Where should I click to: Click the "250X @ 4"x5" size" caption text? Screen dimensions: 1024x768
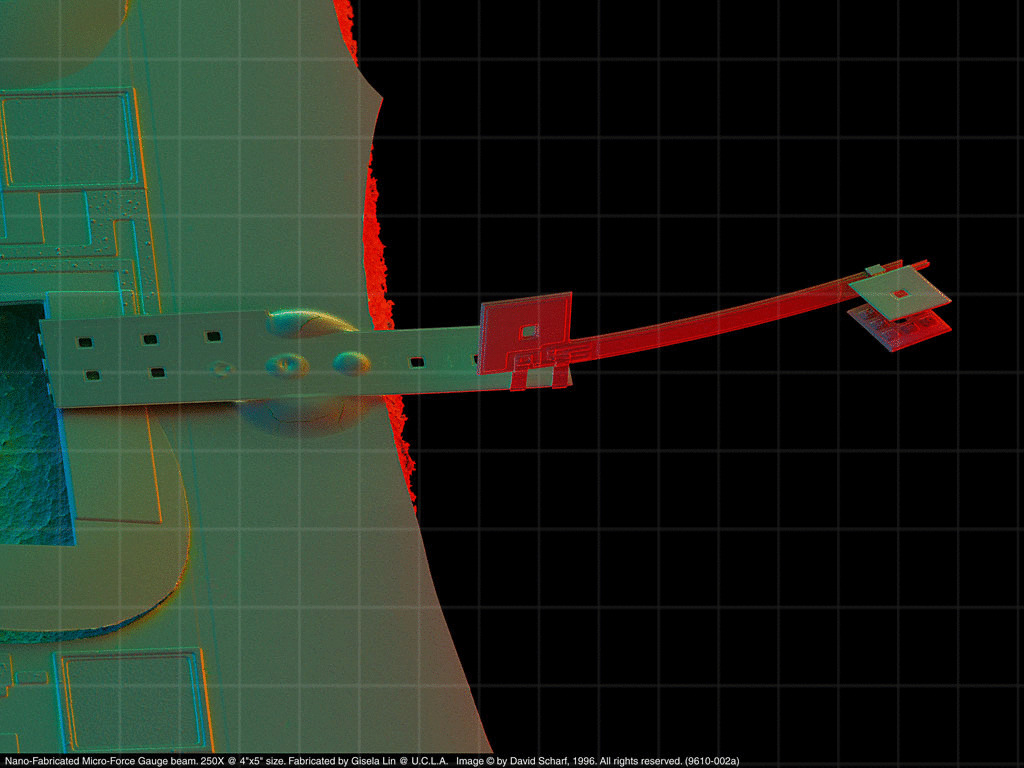tap(243, 761)
